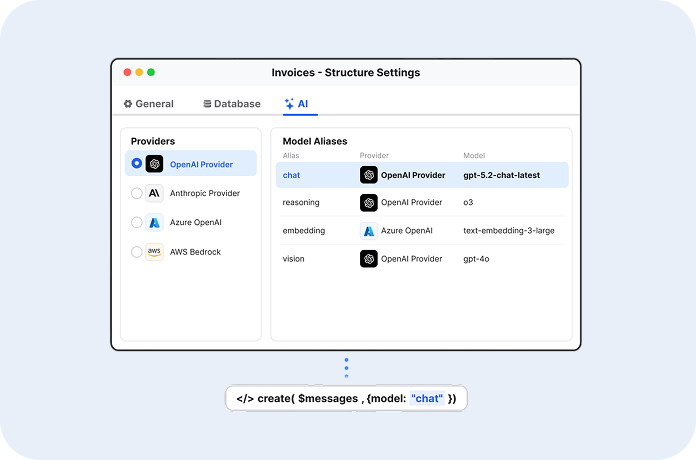This screenshot has height=460, width=696.
Task: Click the OpenAI logo in Providers list
Action: click(154, 164)
